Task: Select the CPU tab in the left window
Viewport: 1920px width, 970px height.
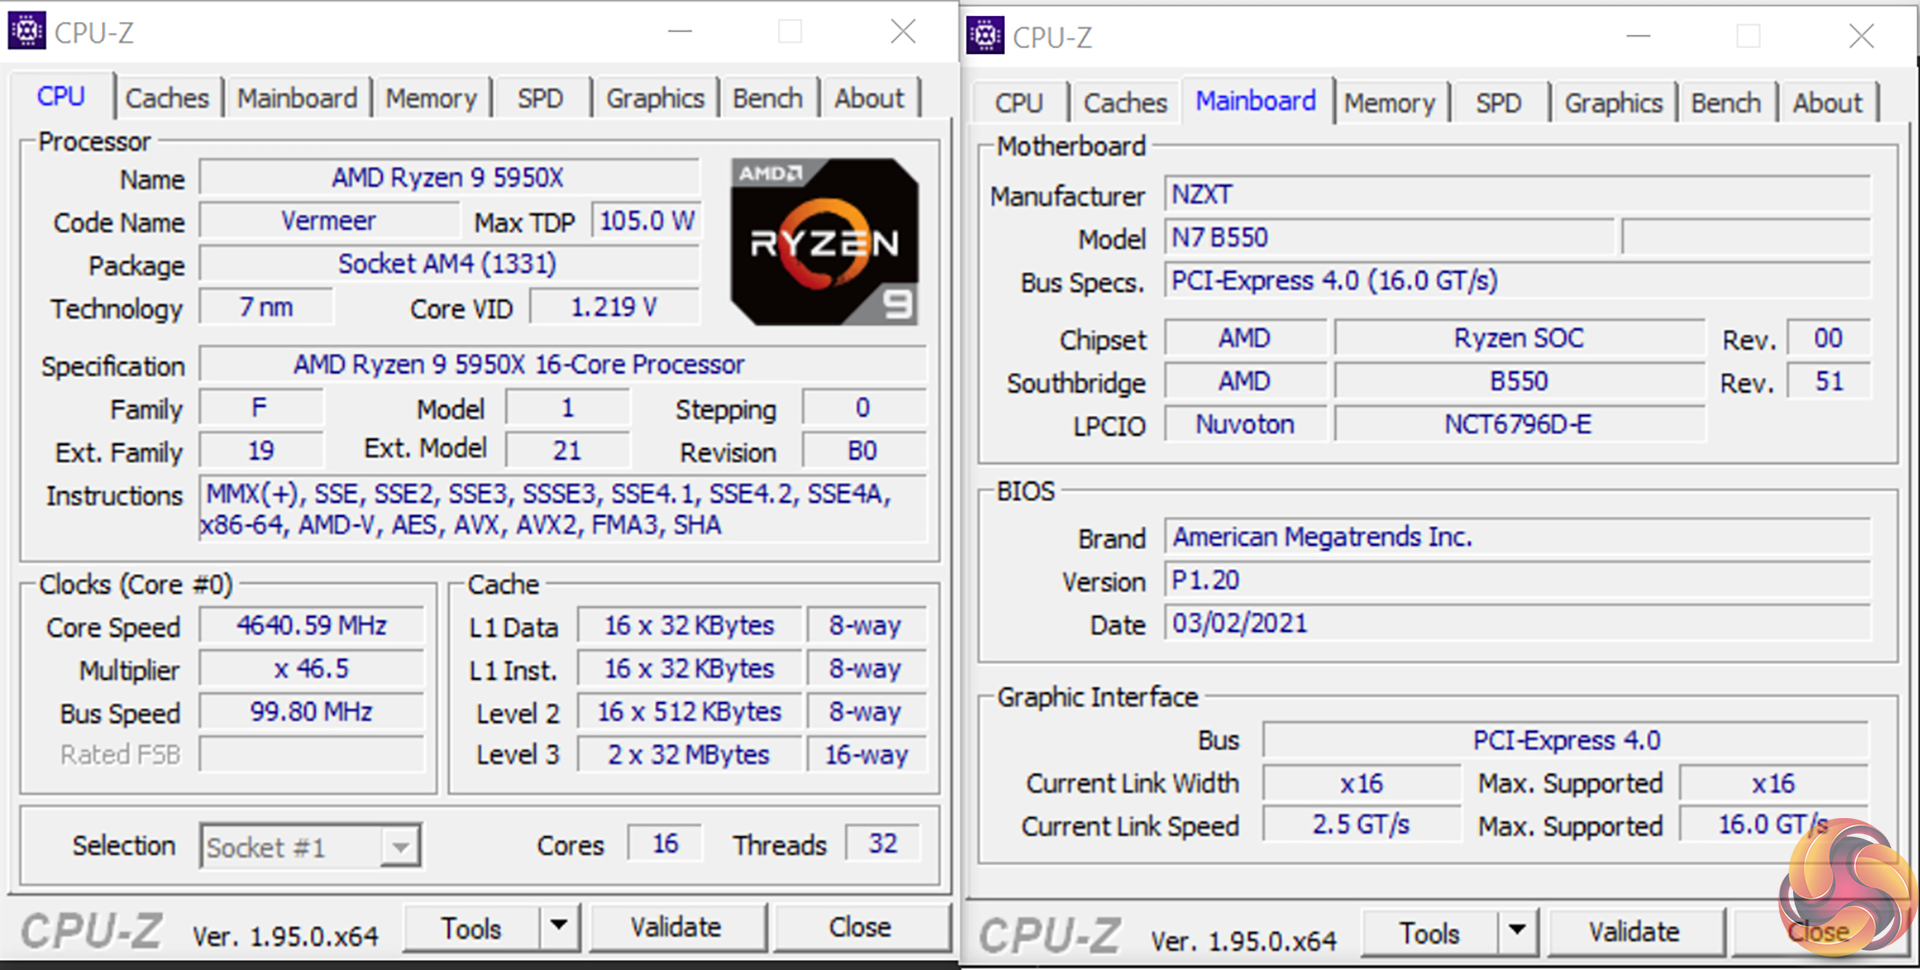Action: tap(61, 96)
